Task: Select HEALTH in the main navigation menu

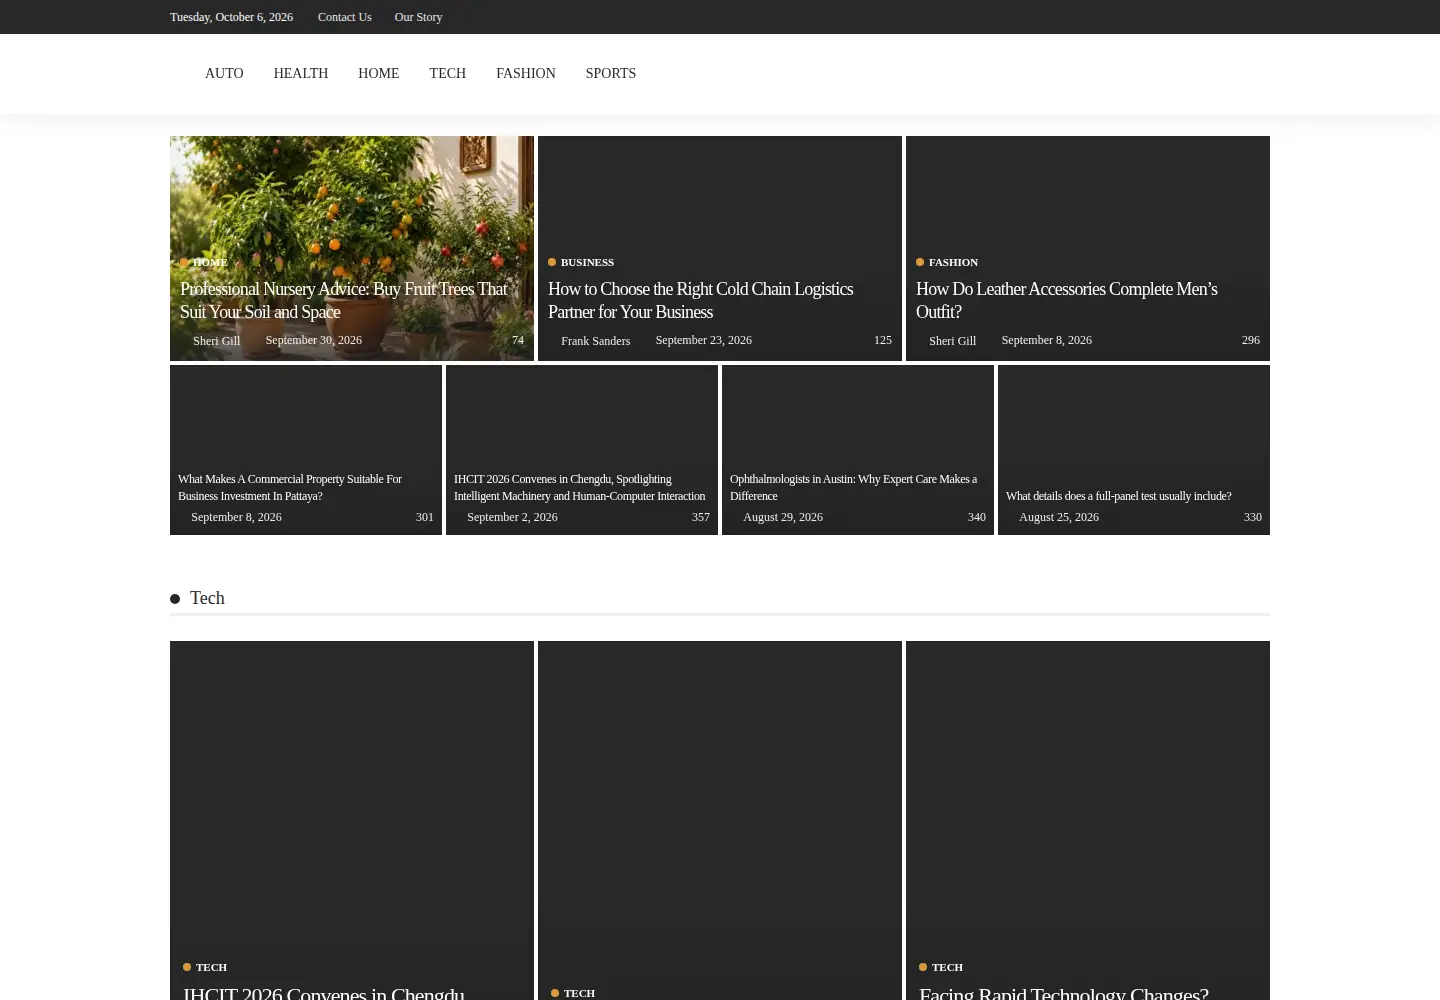Action: (301, 73)
